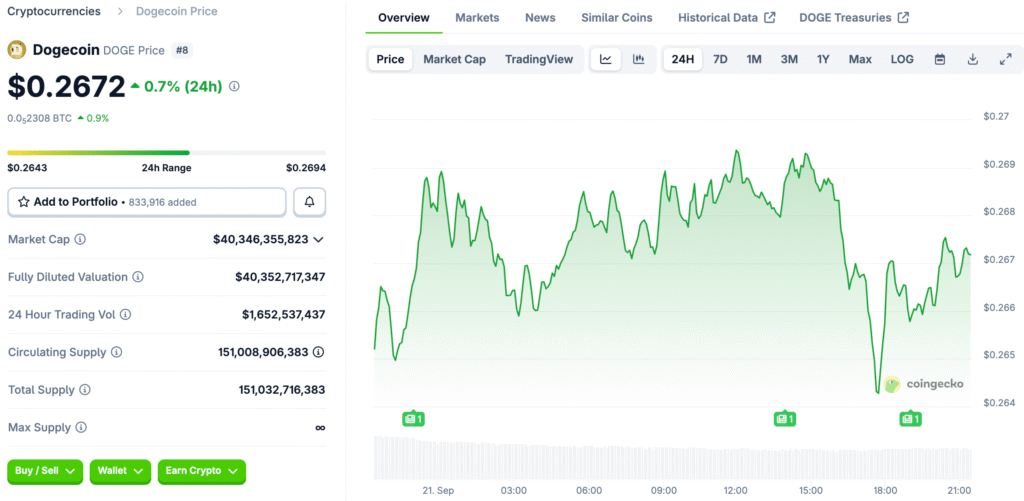The height and width of the screenshot is (501, 1024).
Task: Select the 7D time range
Action: [x=720, y=59]
